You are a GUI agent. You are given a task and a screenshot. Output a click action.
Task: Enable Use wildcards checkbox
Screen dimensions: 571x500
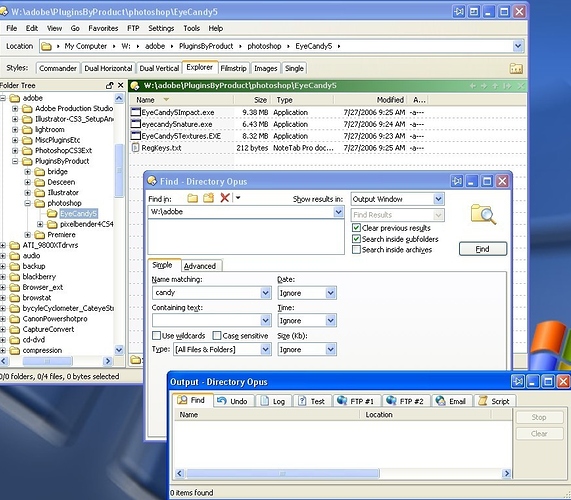(156, 335)
